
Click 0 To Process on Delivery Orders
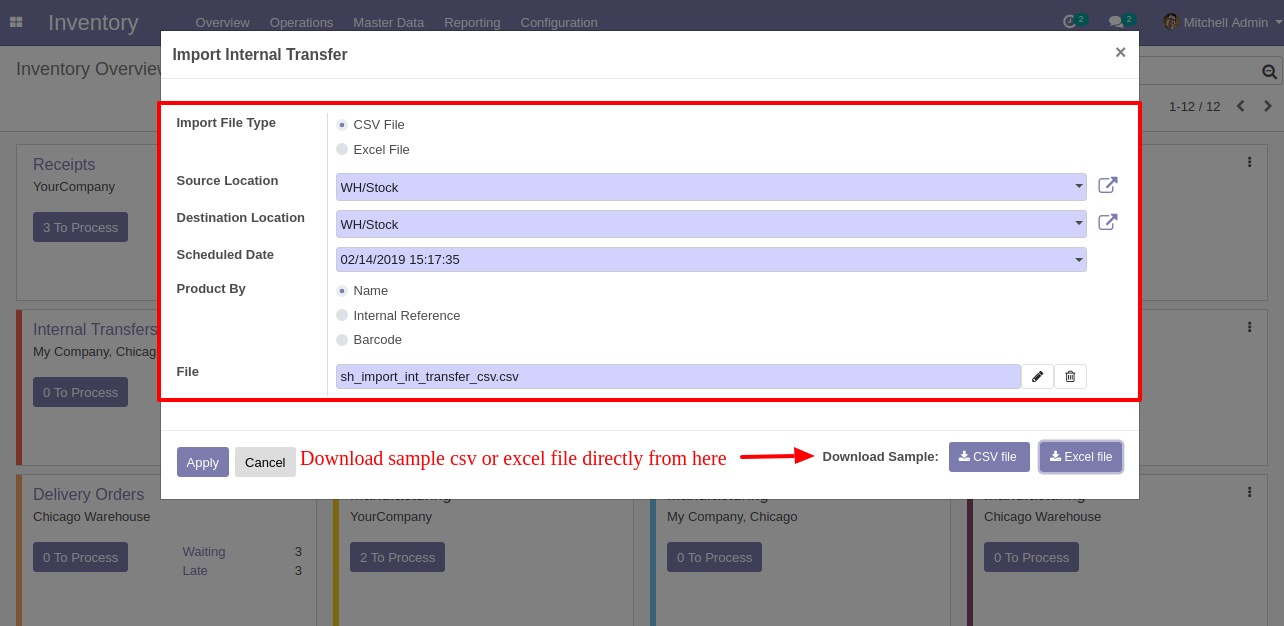click(80, 557)
